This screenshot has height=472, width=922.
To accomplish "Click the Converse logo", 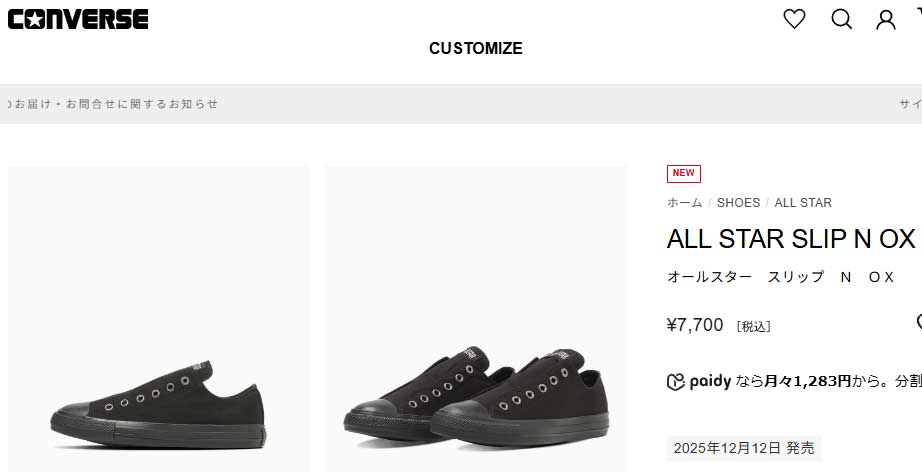I will click(78, 19).
